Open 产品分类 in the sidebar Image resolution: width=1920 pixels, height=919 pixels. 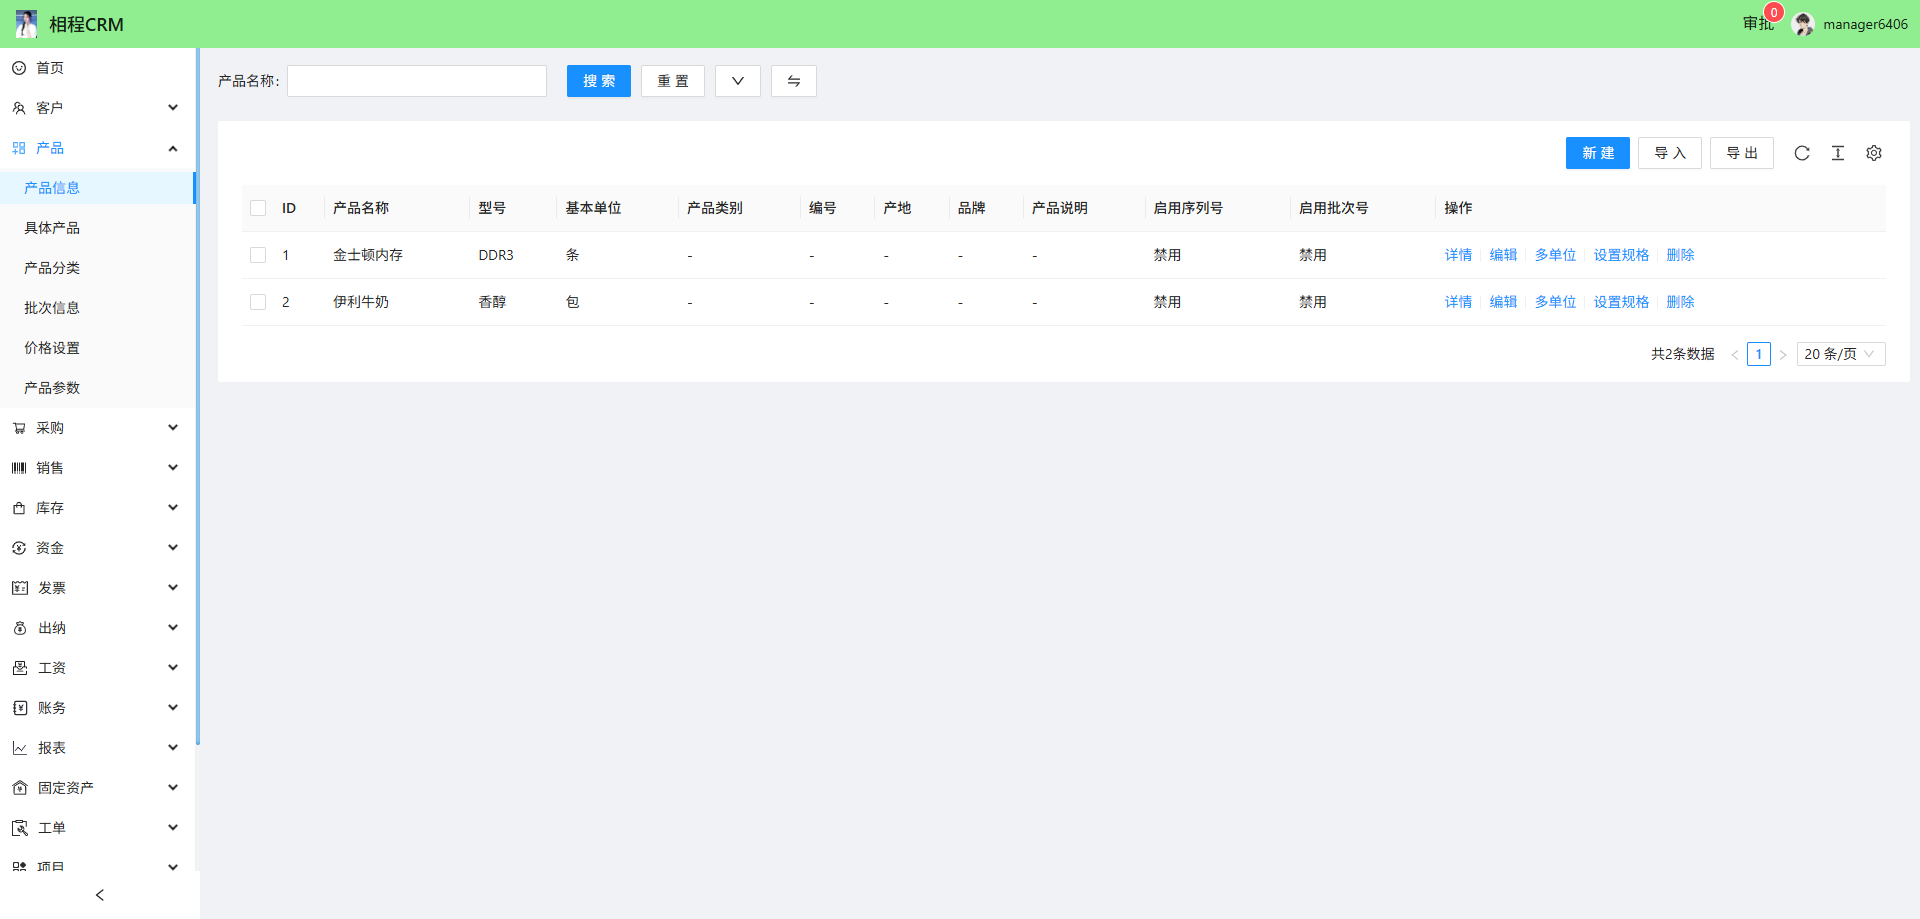click(x=52, y=268)
